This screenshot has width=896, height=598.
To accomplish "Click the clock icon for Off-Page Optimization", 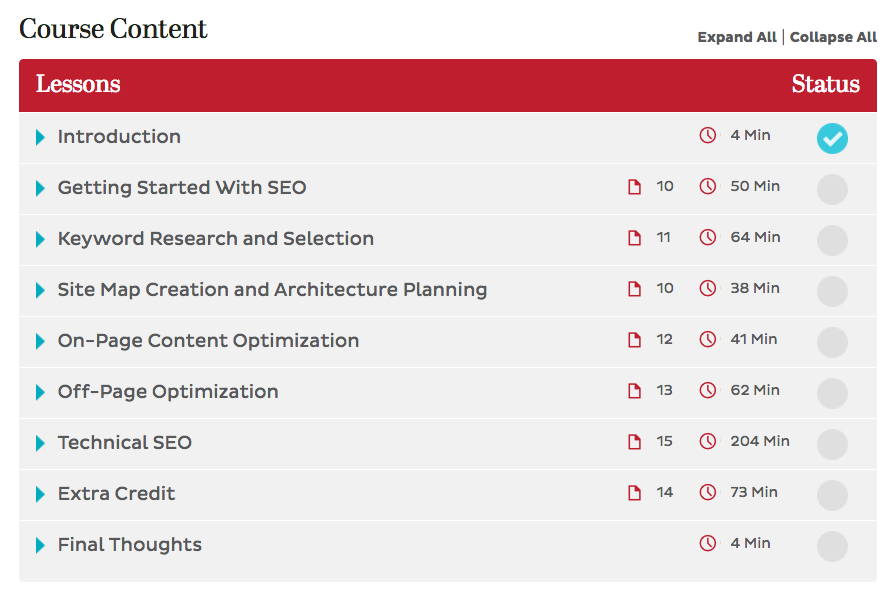I will 709,390.
